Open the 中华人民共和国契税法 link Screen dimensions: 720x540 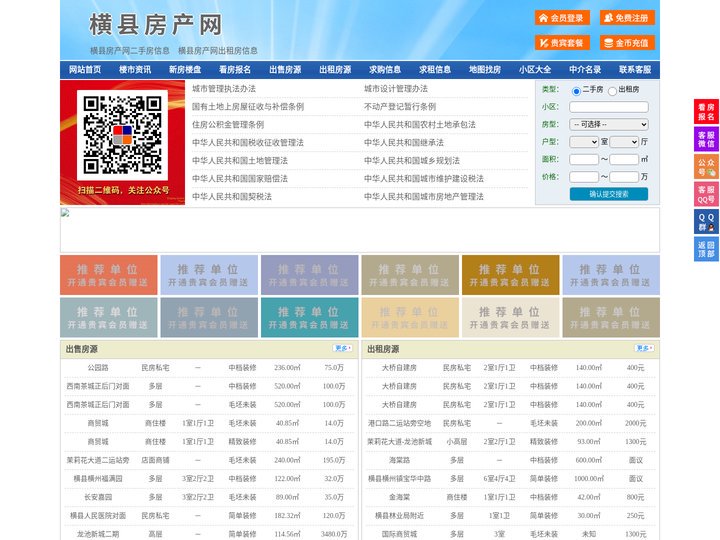232,197
